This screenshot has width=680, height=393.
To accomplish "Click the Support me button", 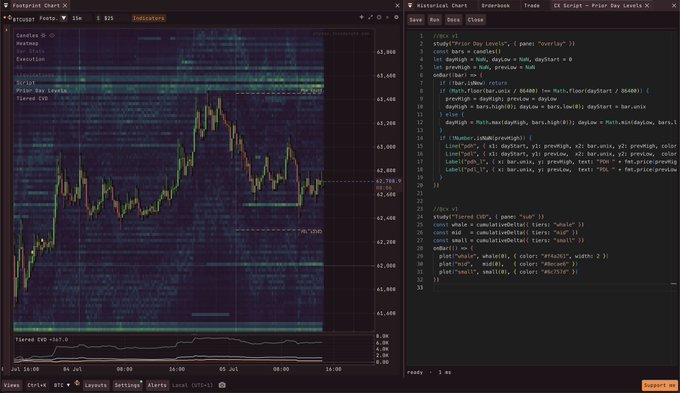I will click(x=660, y=385).
